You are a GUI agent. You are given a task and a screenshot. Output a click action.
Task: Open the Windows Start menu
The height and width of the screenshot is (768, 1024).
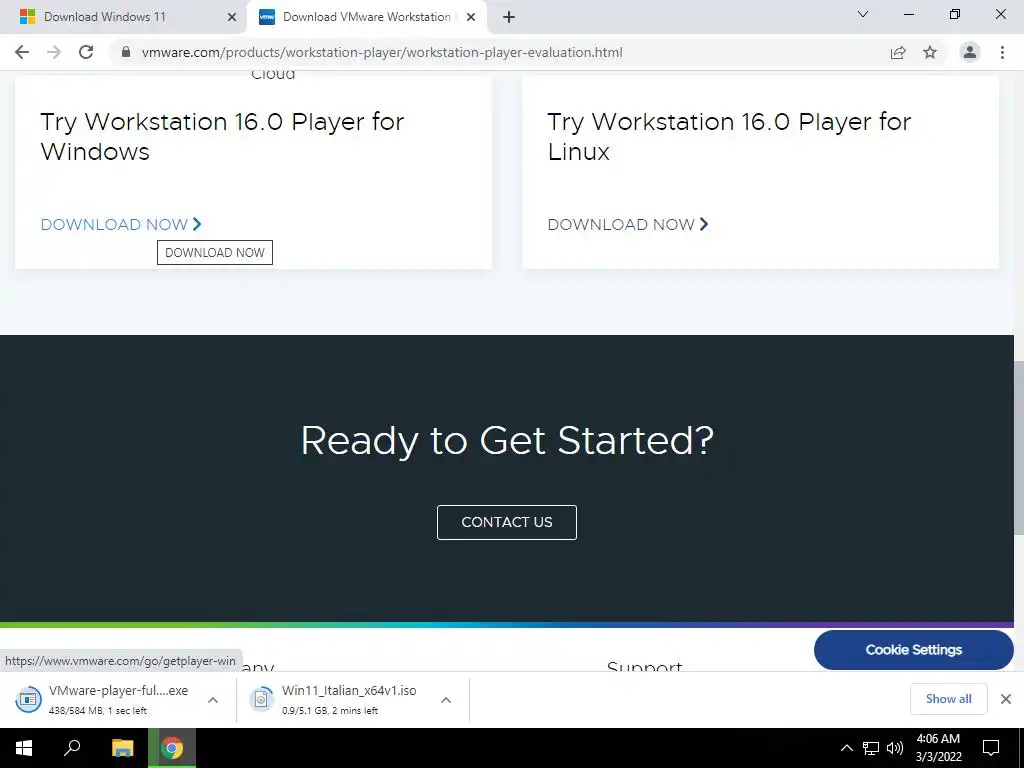pos(24,748)
